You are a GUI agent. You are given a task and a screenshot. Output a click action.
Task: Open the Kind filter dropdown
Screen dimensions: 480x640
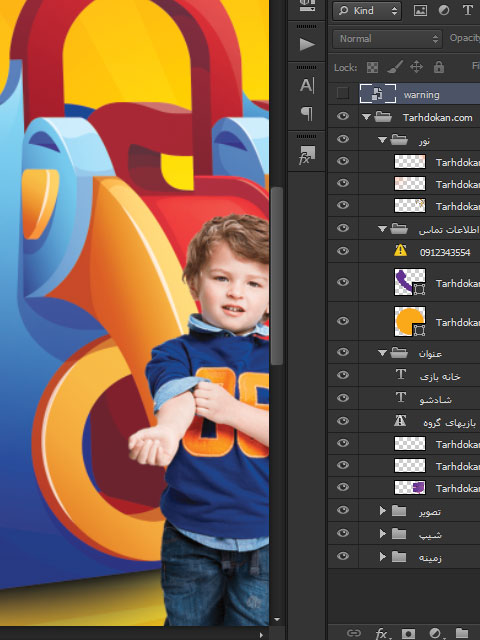coord(367,11)
